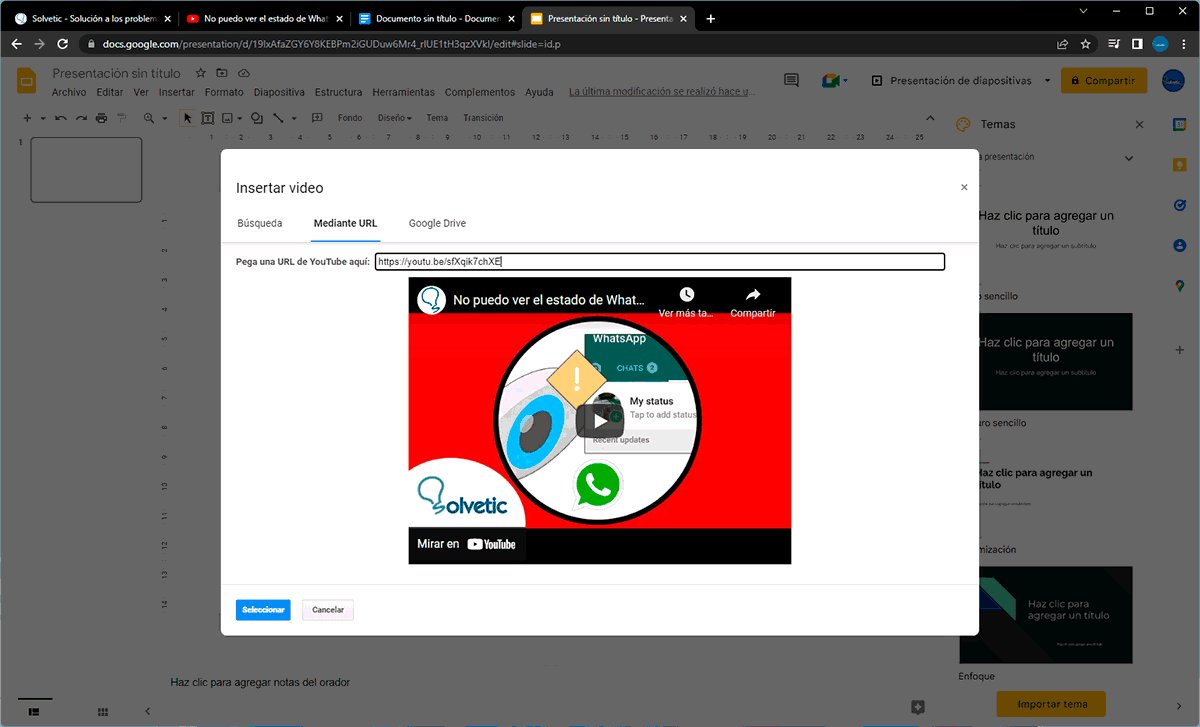Switch to filmstrip view icon
This screenshot has height=727, width=1200.
tap(34, 711)
